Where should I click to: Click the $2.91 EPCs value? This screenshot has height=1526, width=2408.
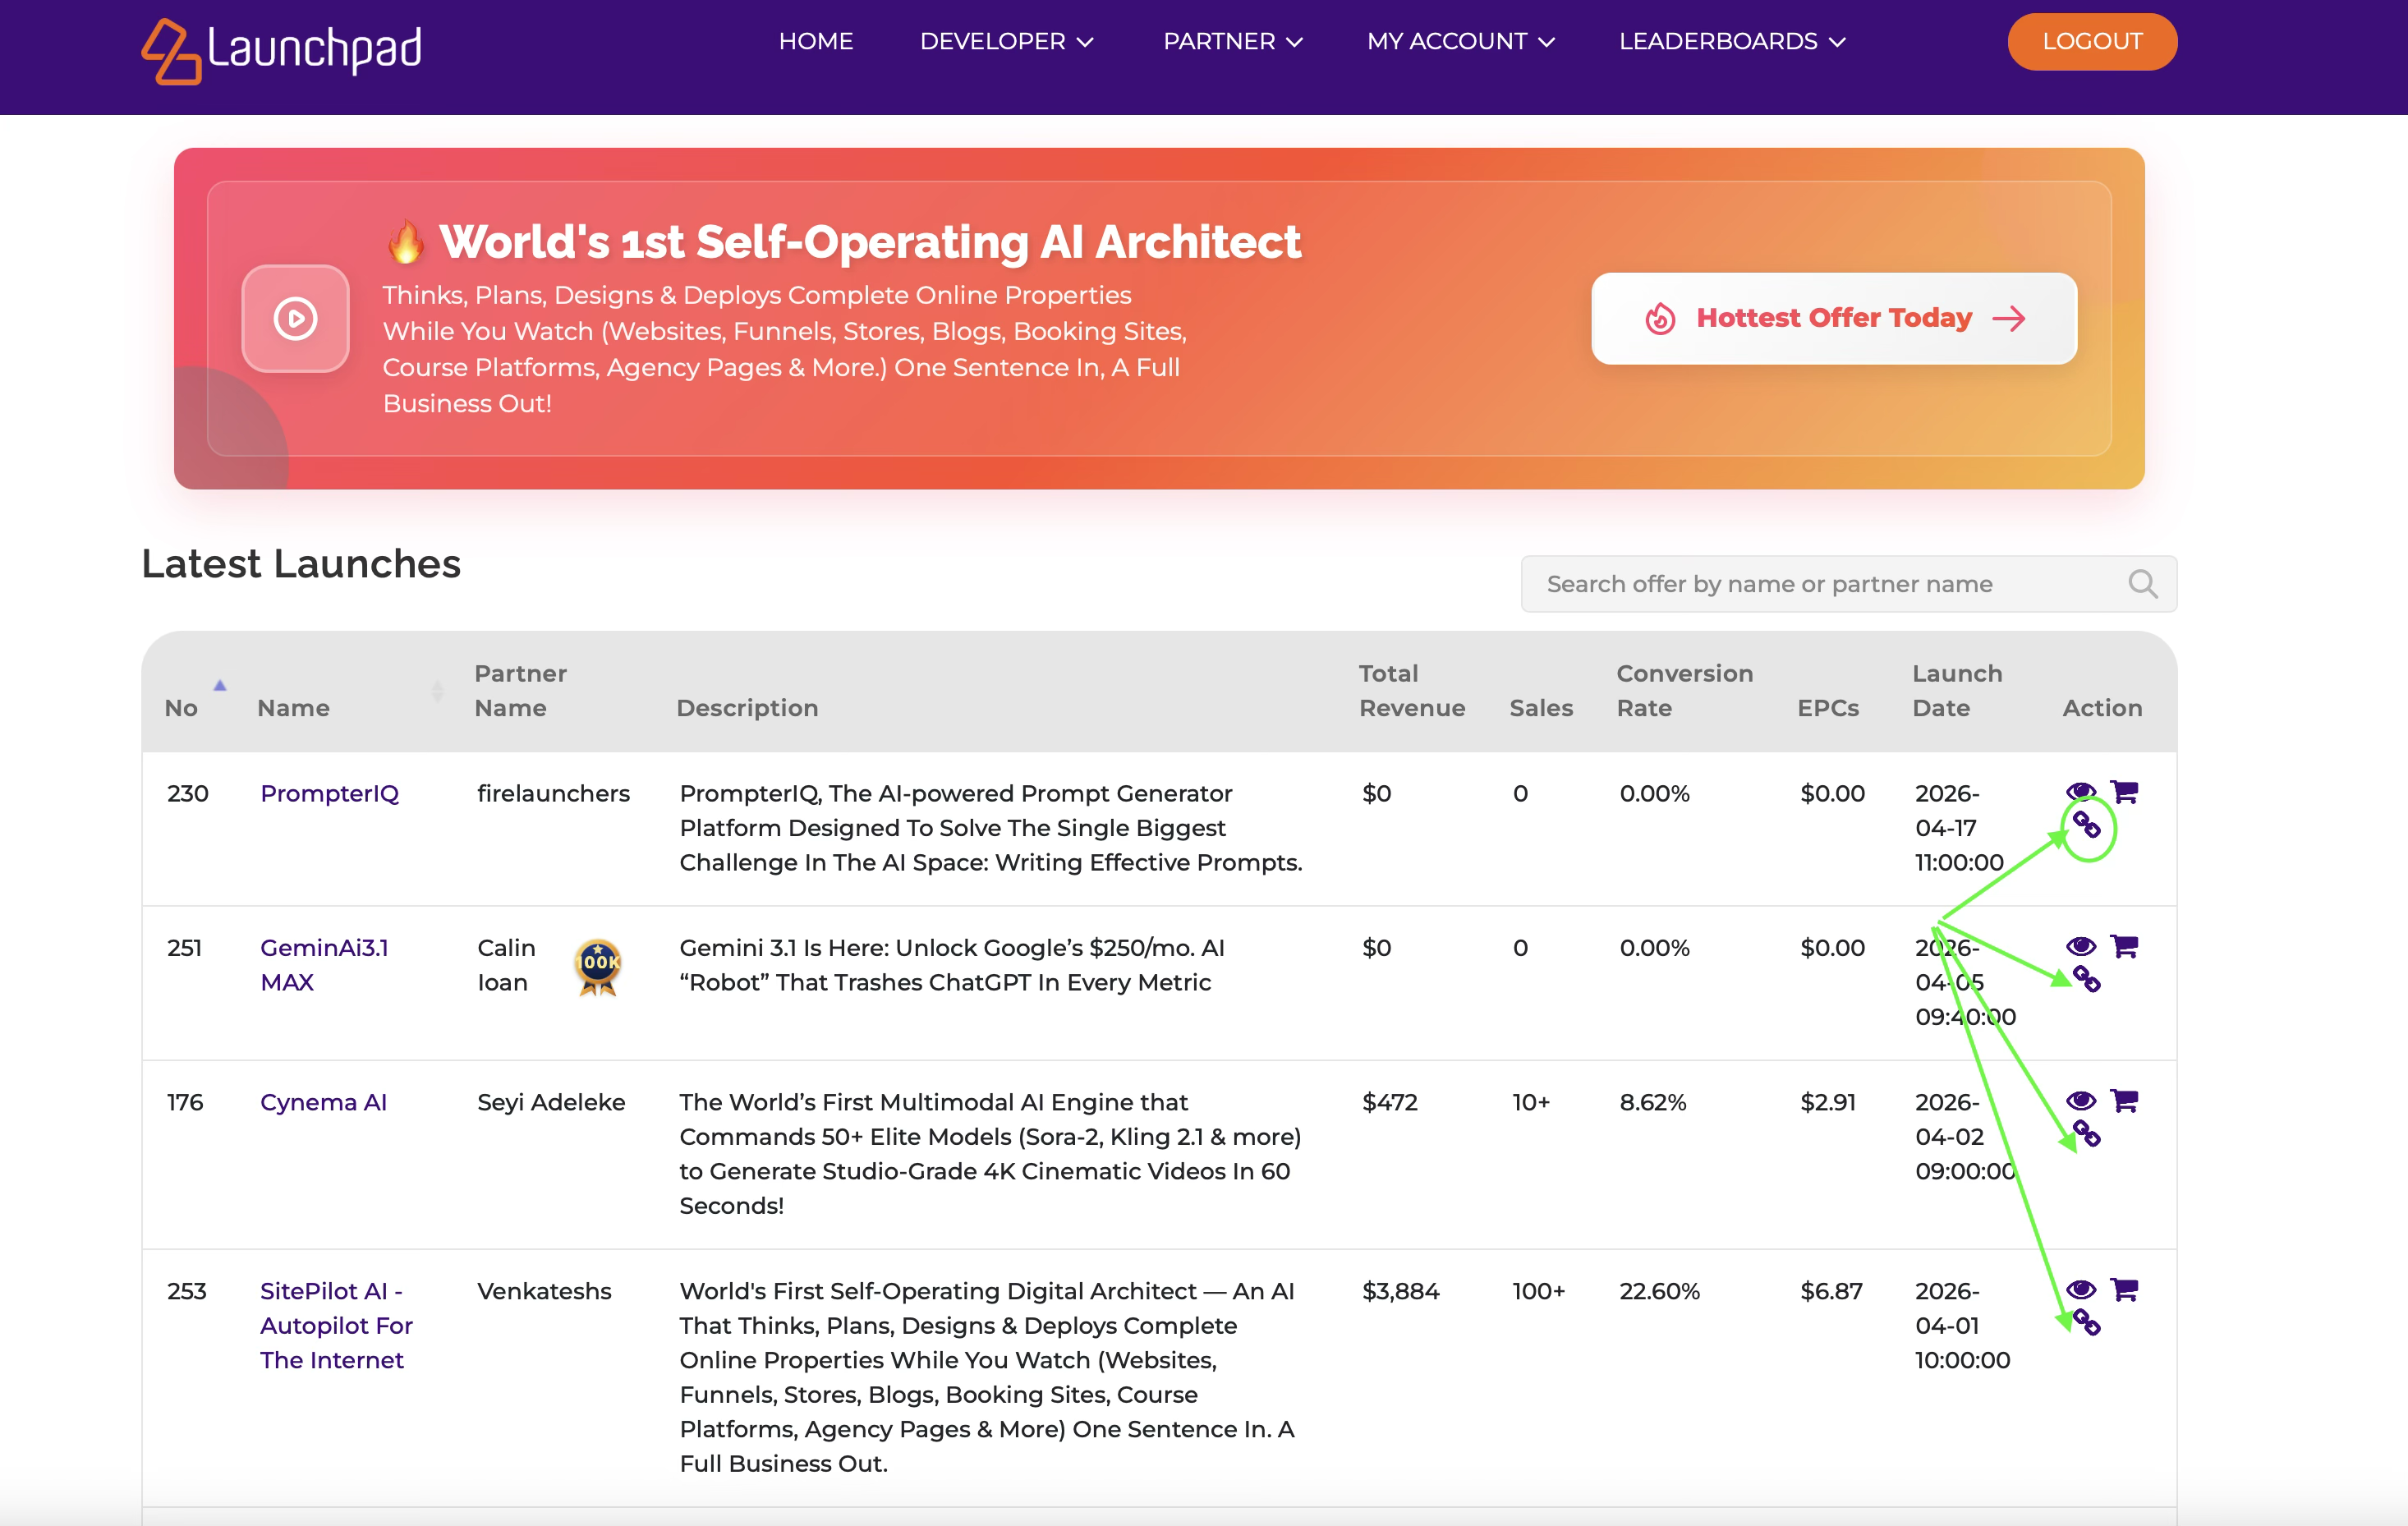[1828, 1102]
